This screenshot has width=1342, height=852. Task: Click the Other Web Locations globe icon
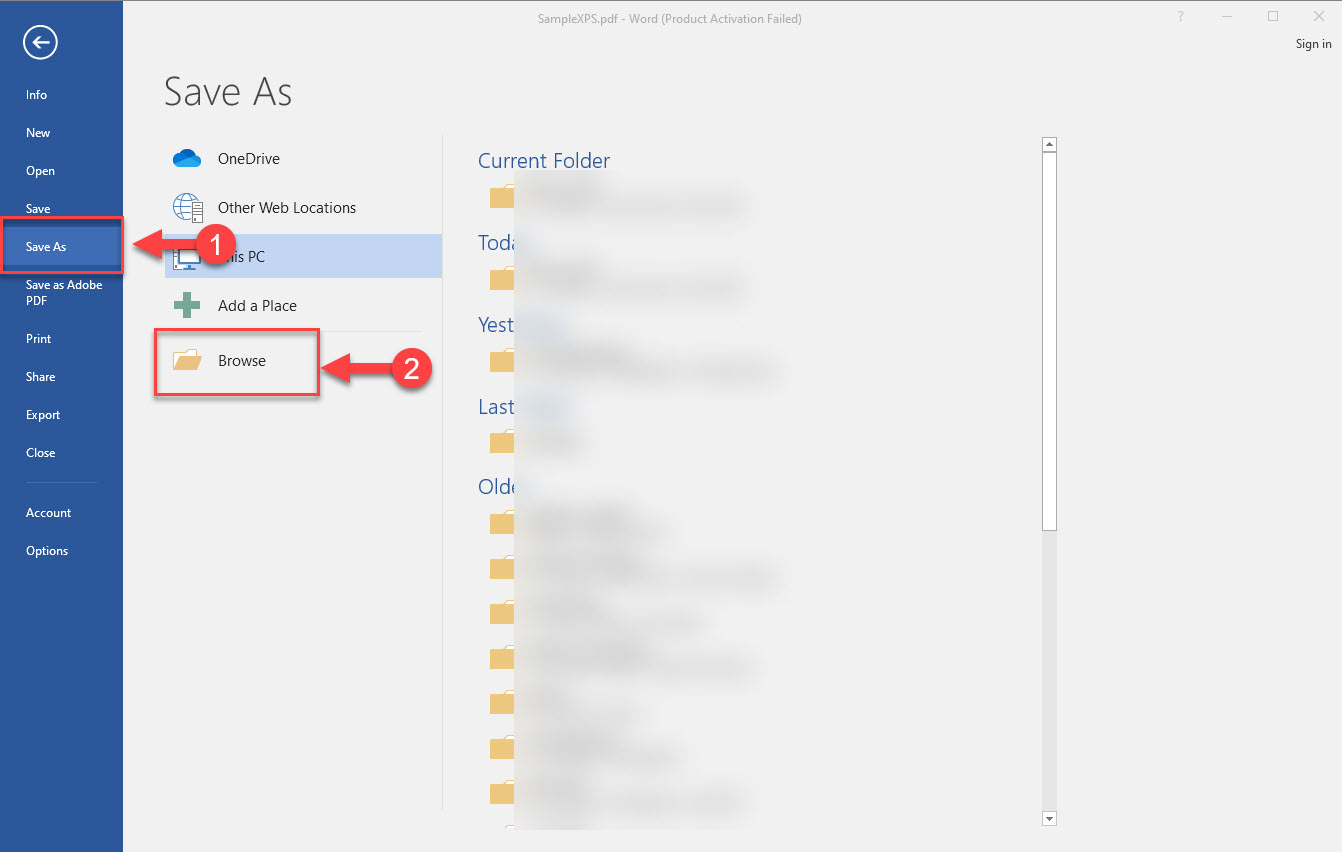tap(188, 207)
